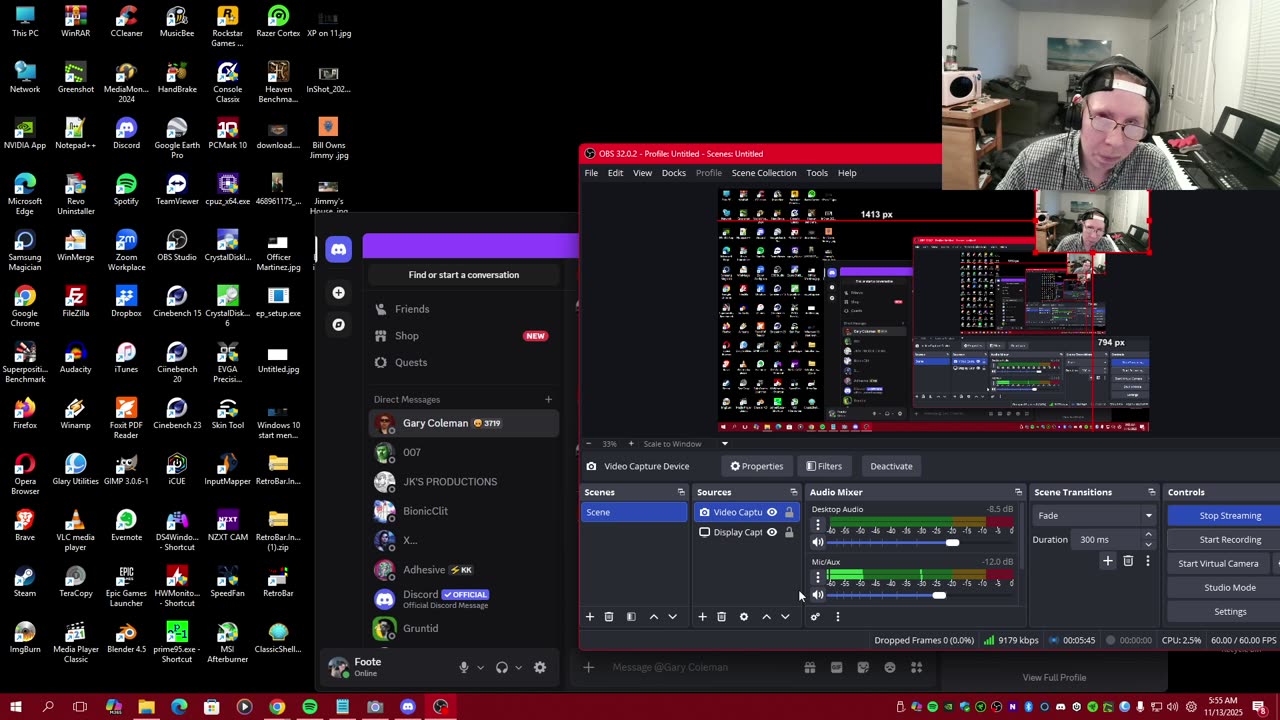
Task: Open the OBS View menu
Action: coord(642,173)
